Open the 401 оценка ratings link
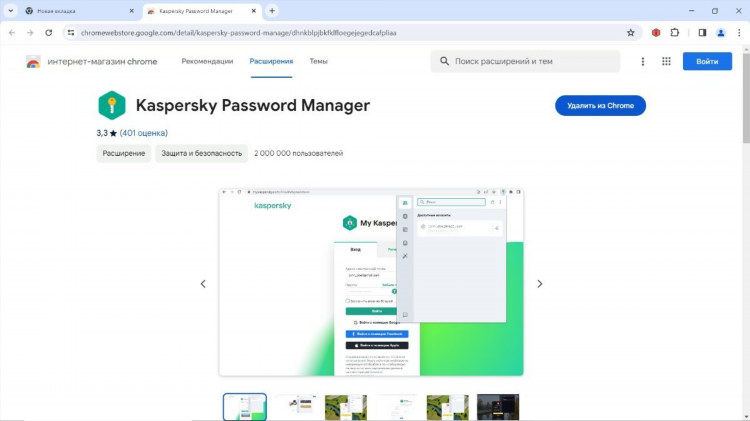 coord(143,133)
